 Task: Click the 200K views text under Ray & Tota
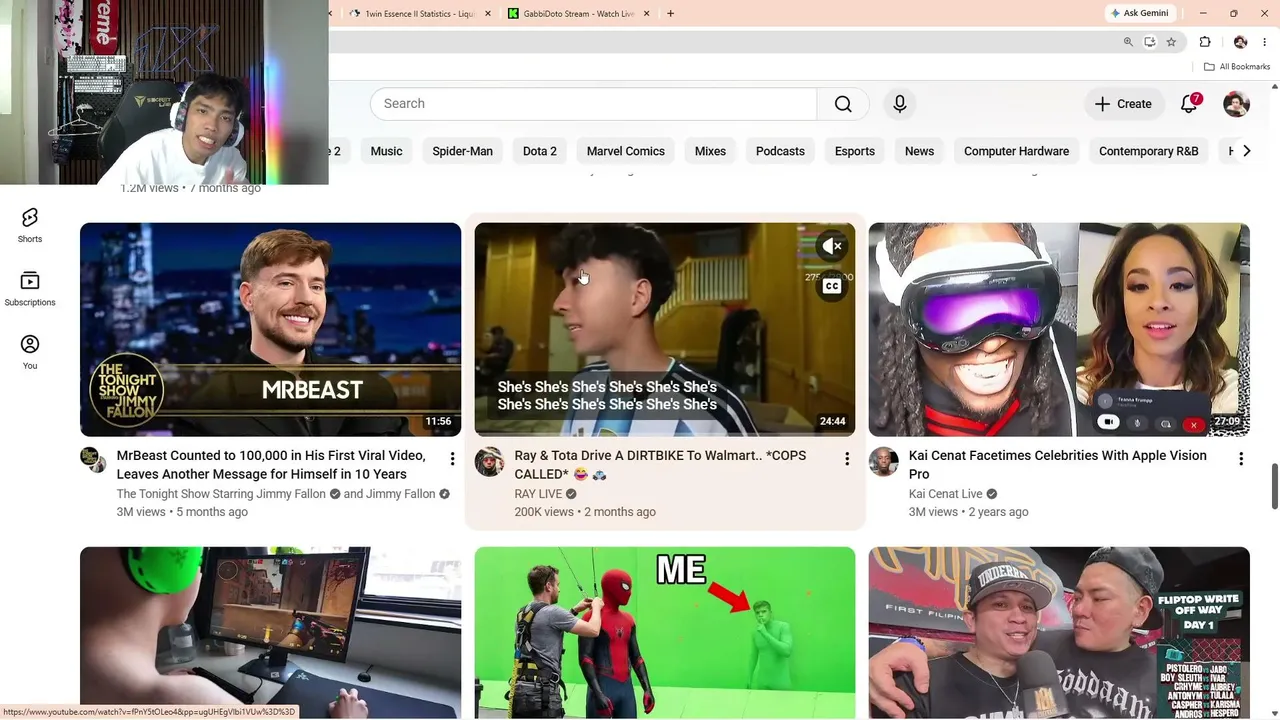click(544, 512)
